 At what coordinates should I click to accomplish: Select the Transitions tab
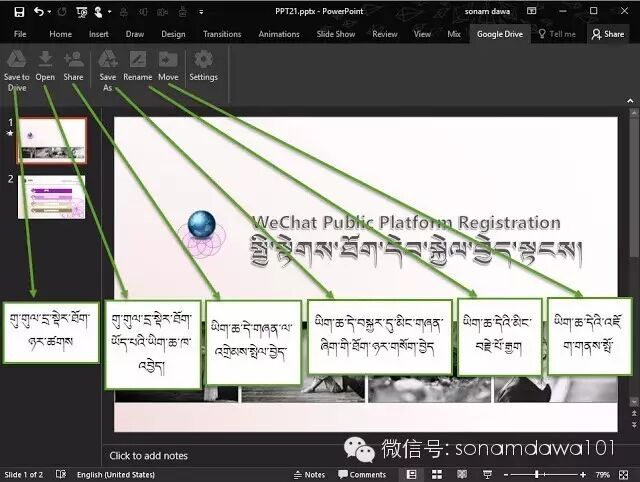click(x=222, y=34)
